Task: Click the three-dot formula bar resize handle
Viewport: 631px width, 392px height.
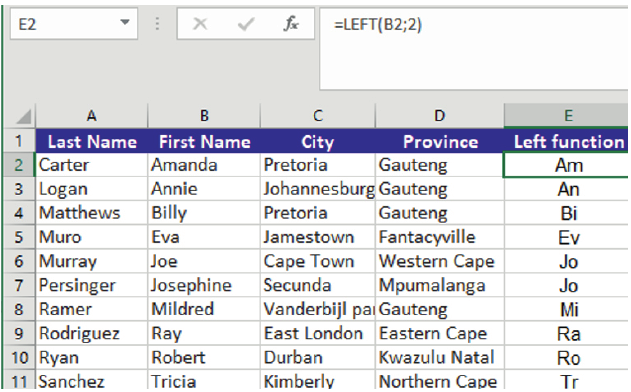Action: (157, 24)
